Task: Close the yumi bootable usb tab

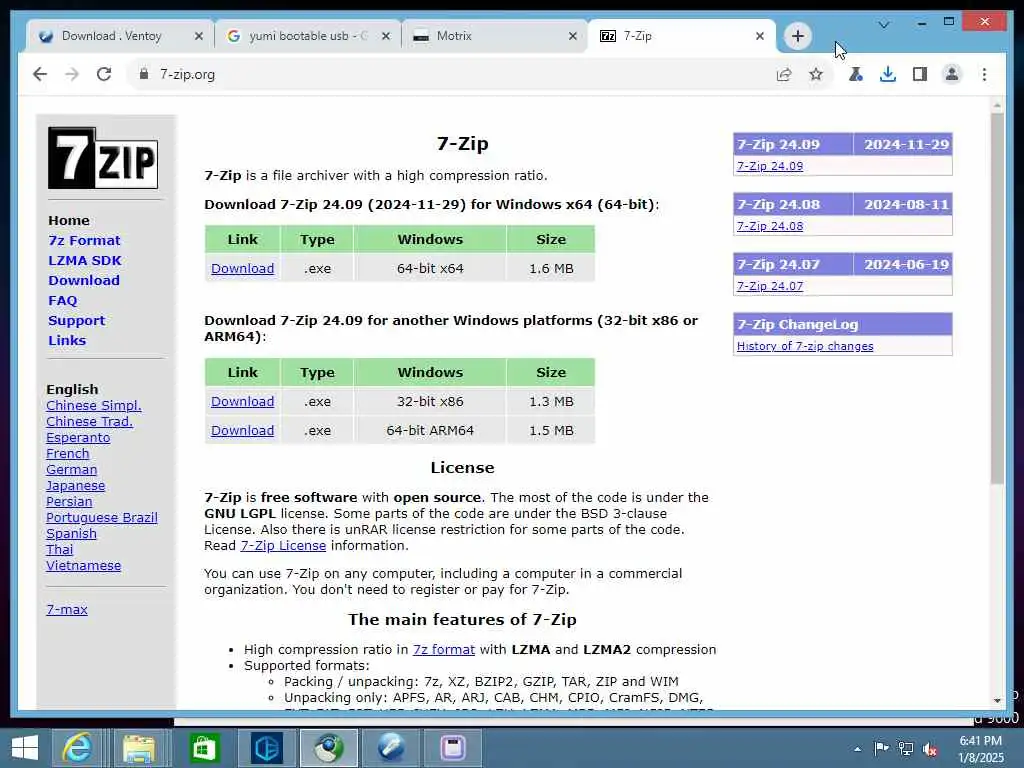Action: [386, 36]
